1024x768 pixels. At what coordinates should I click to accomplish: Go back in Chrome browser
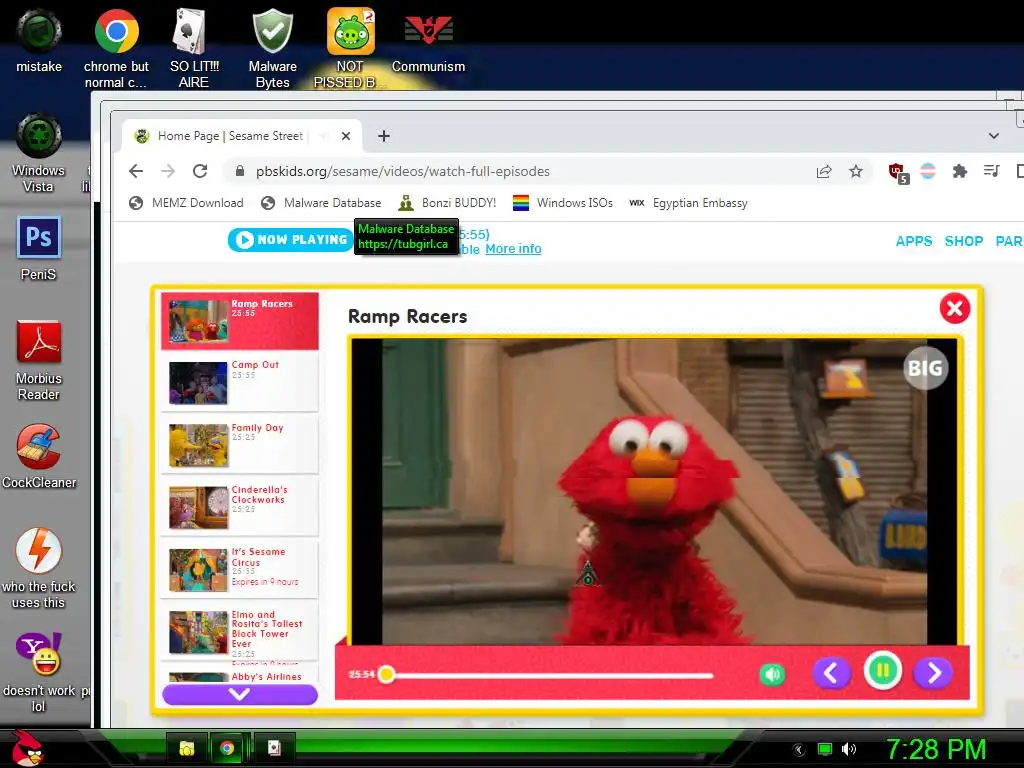[x=136, y=171]
